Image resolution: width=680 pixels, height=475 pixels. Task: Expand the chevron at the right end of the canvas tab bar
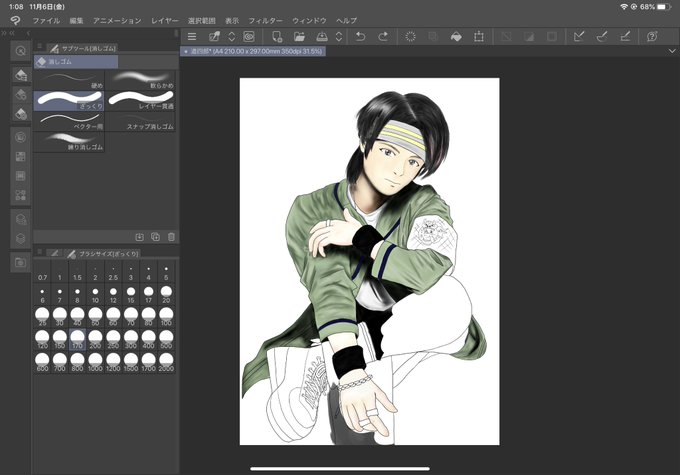[672, 51]
